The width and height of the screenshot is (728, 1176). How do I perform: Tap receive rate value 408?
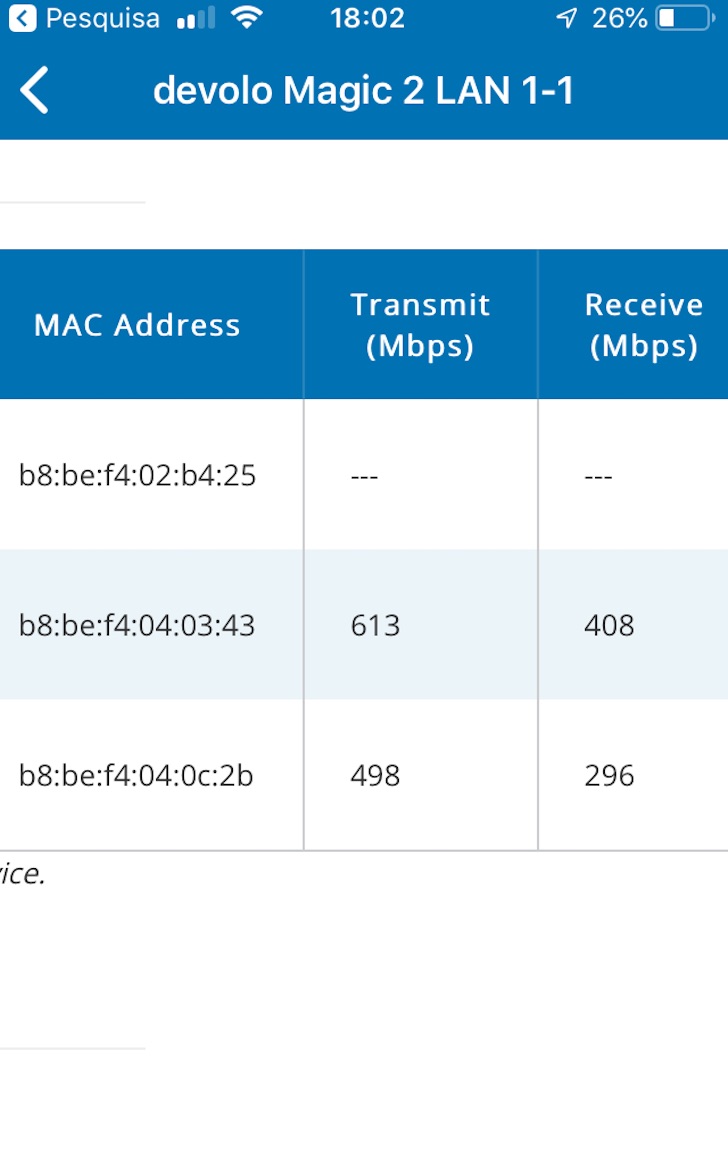609,625
